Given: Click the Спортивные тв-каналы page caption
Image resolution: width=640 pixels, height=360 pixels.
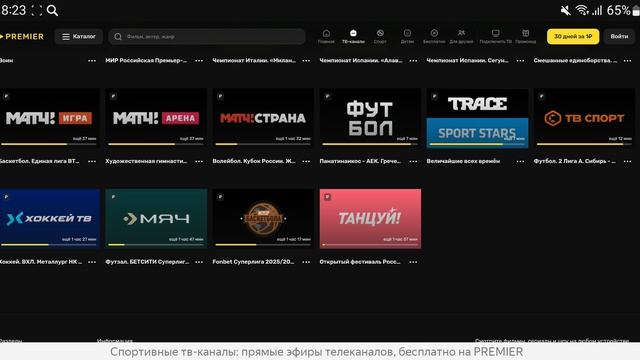Looking at the screenshot, I should pos(316,351).
